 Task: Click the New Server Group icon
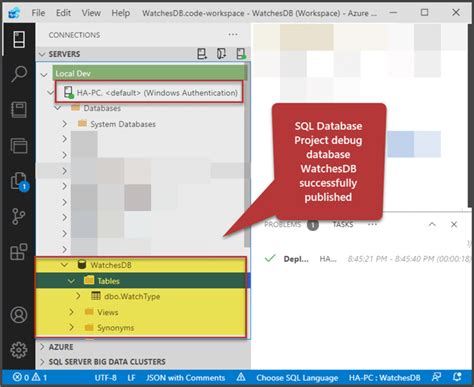[221, 54]
